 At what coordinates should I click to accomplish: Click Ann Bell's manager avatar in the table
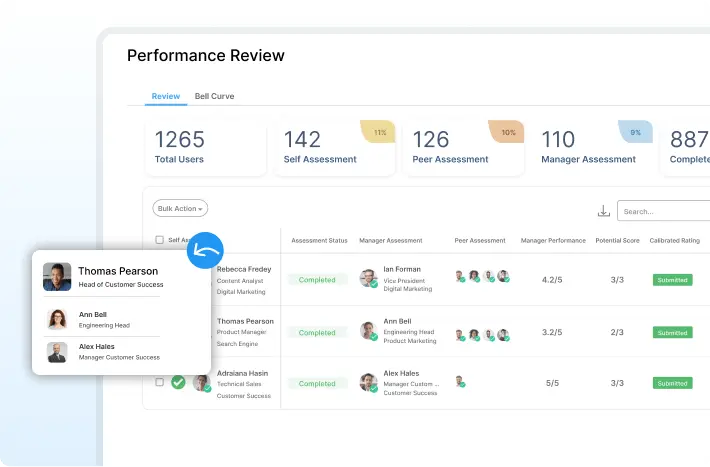(x=368, y=331)
